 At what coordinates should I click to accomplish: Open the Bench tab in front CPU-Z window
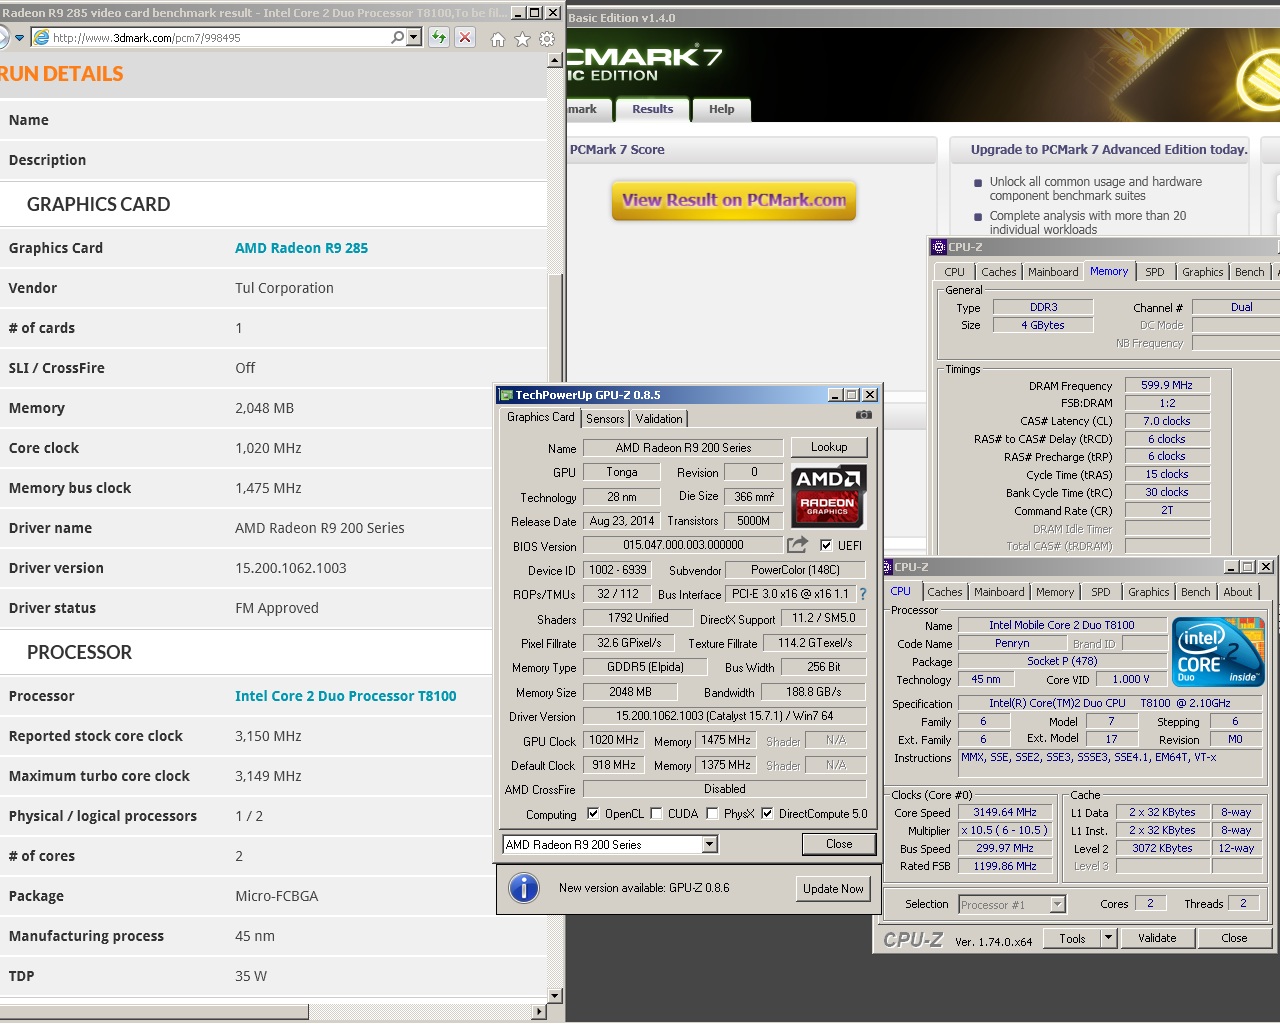pos(1196,592)
